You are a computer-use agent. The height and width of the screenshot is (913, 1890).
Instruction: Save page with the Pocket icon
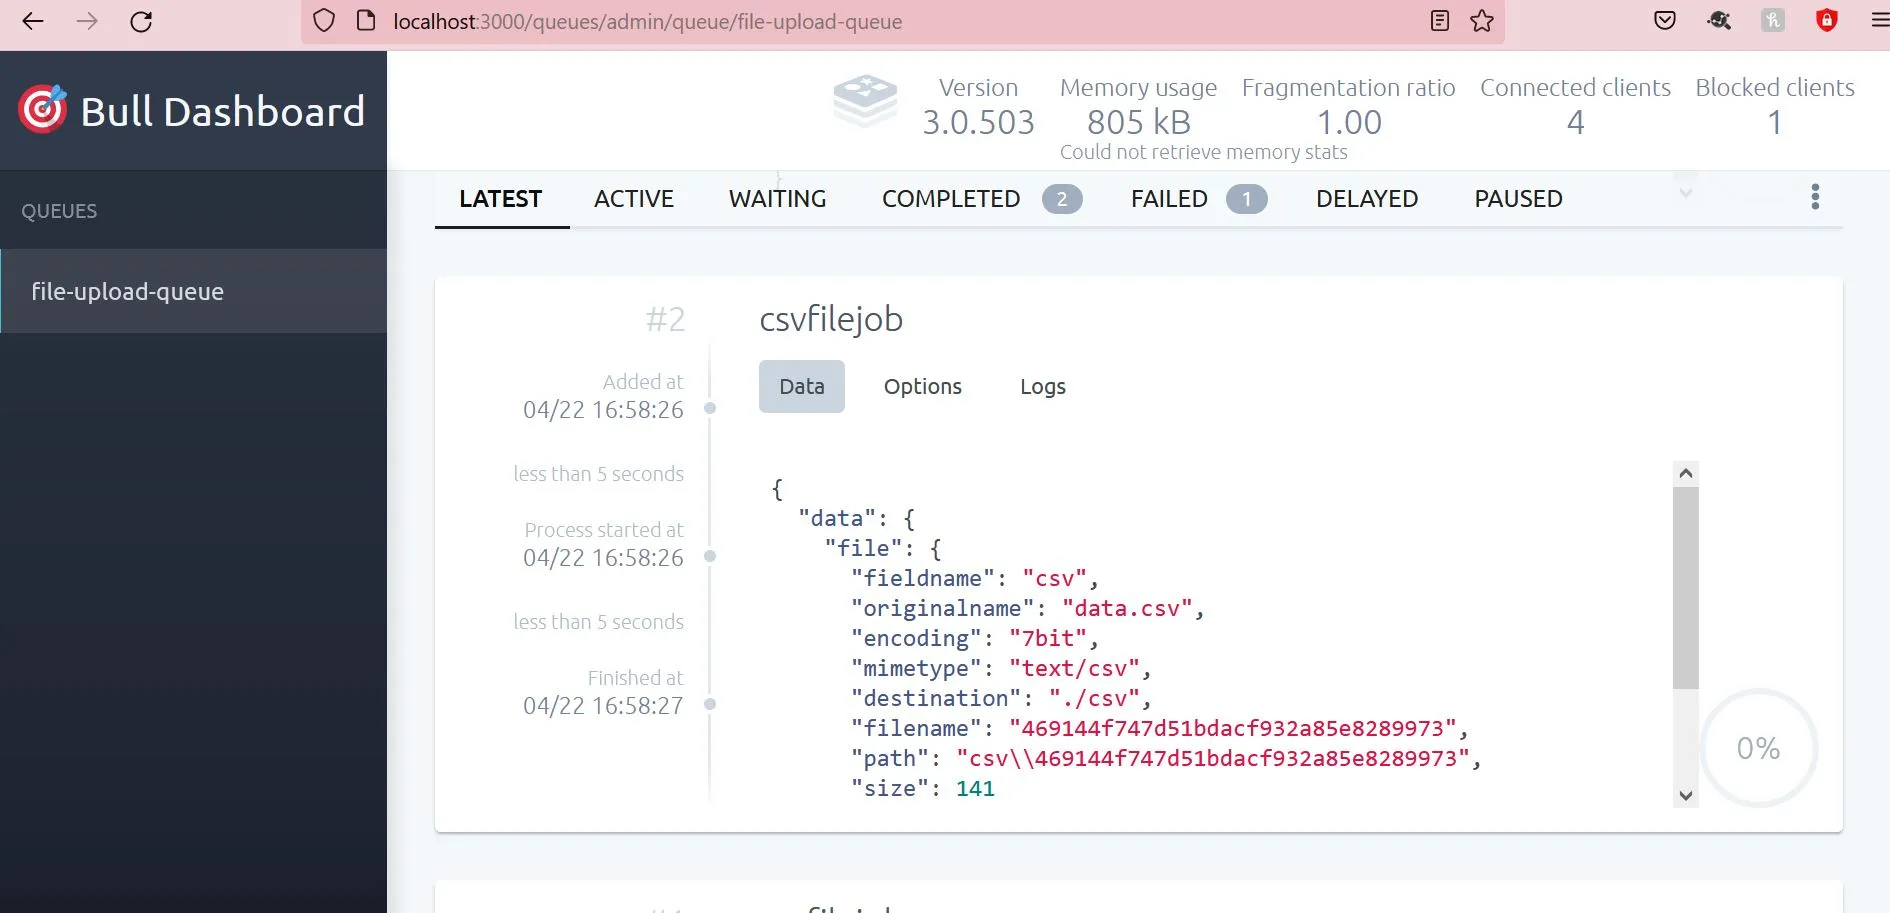1665,21
